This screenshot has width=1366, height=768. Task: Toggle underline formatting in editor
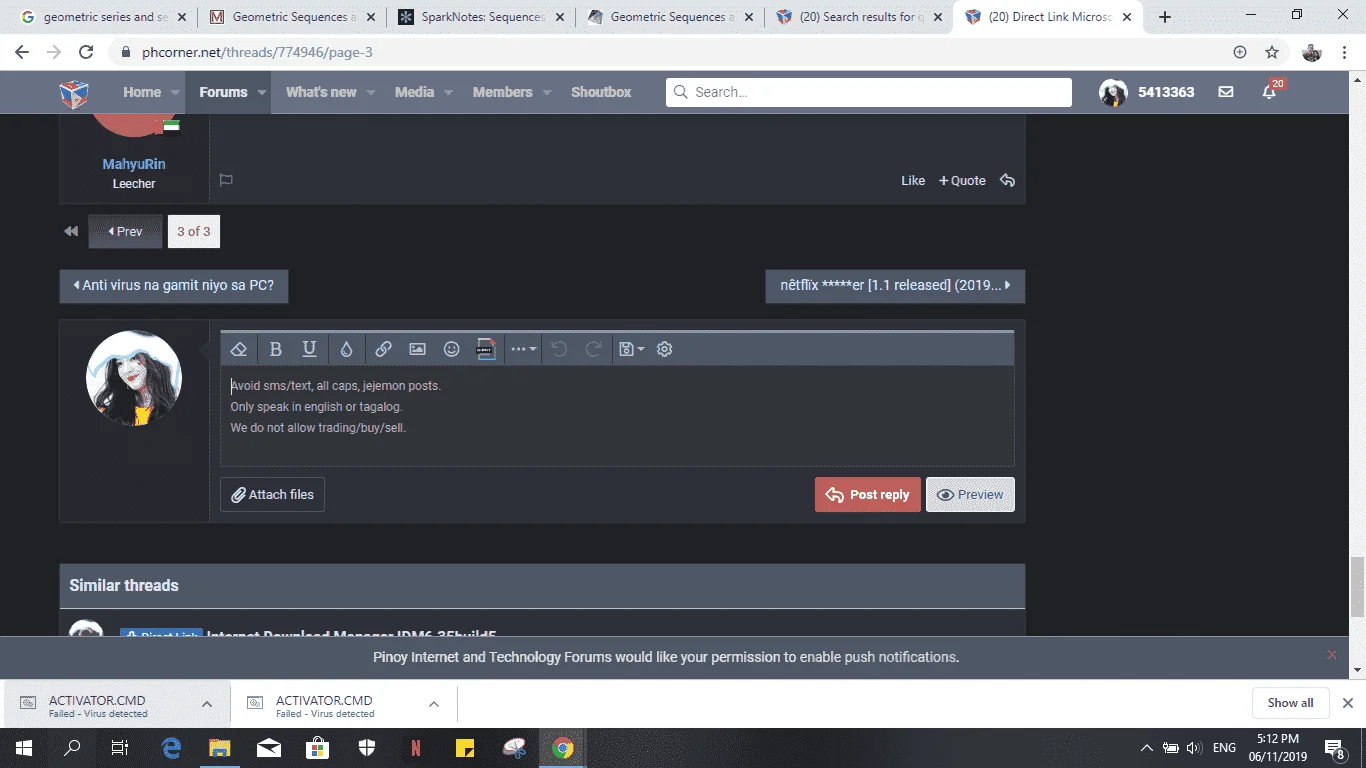pyautogui.click(x=310, y=349)
